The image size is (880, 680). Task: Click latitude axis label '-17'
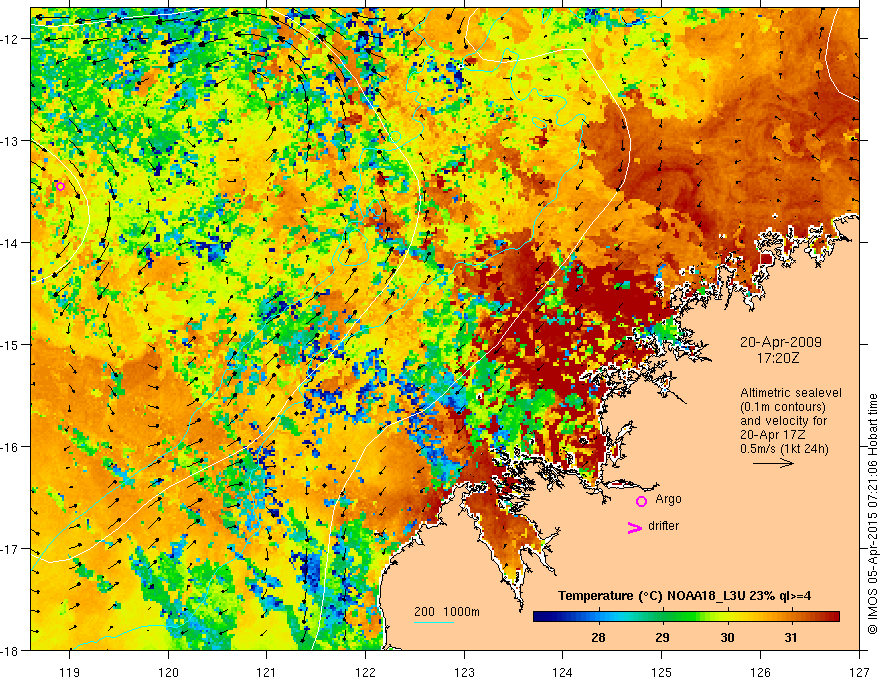pyautogui.click(x=11, y=549)
